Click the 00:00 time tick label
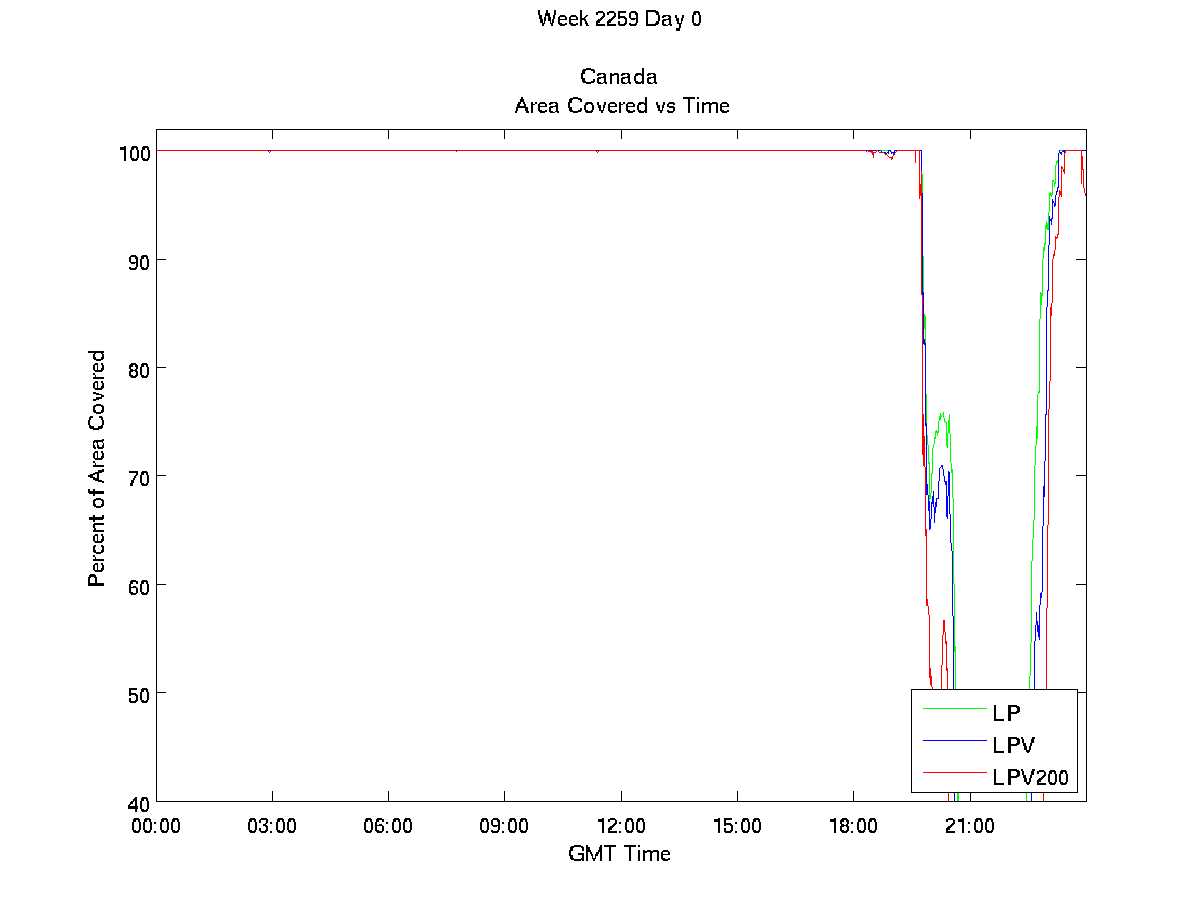The width and height of the screenshot is (1200, 900). pyautogui.click(x=156, y=826)
